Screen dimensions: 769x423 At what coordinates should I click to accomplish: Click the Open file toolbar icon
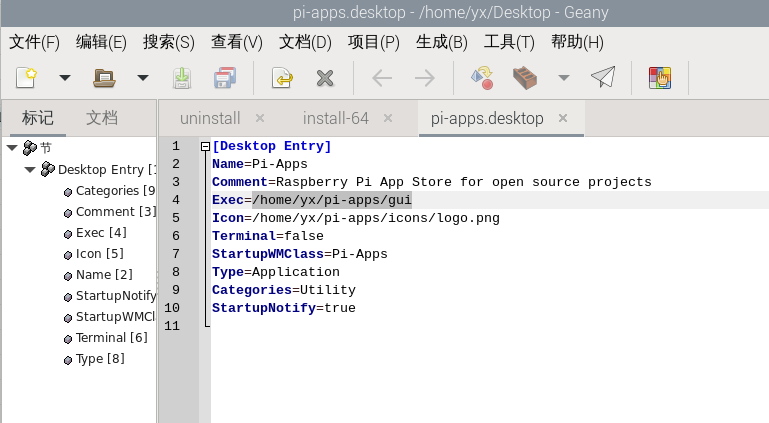point(104,78)
